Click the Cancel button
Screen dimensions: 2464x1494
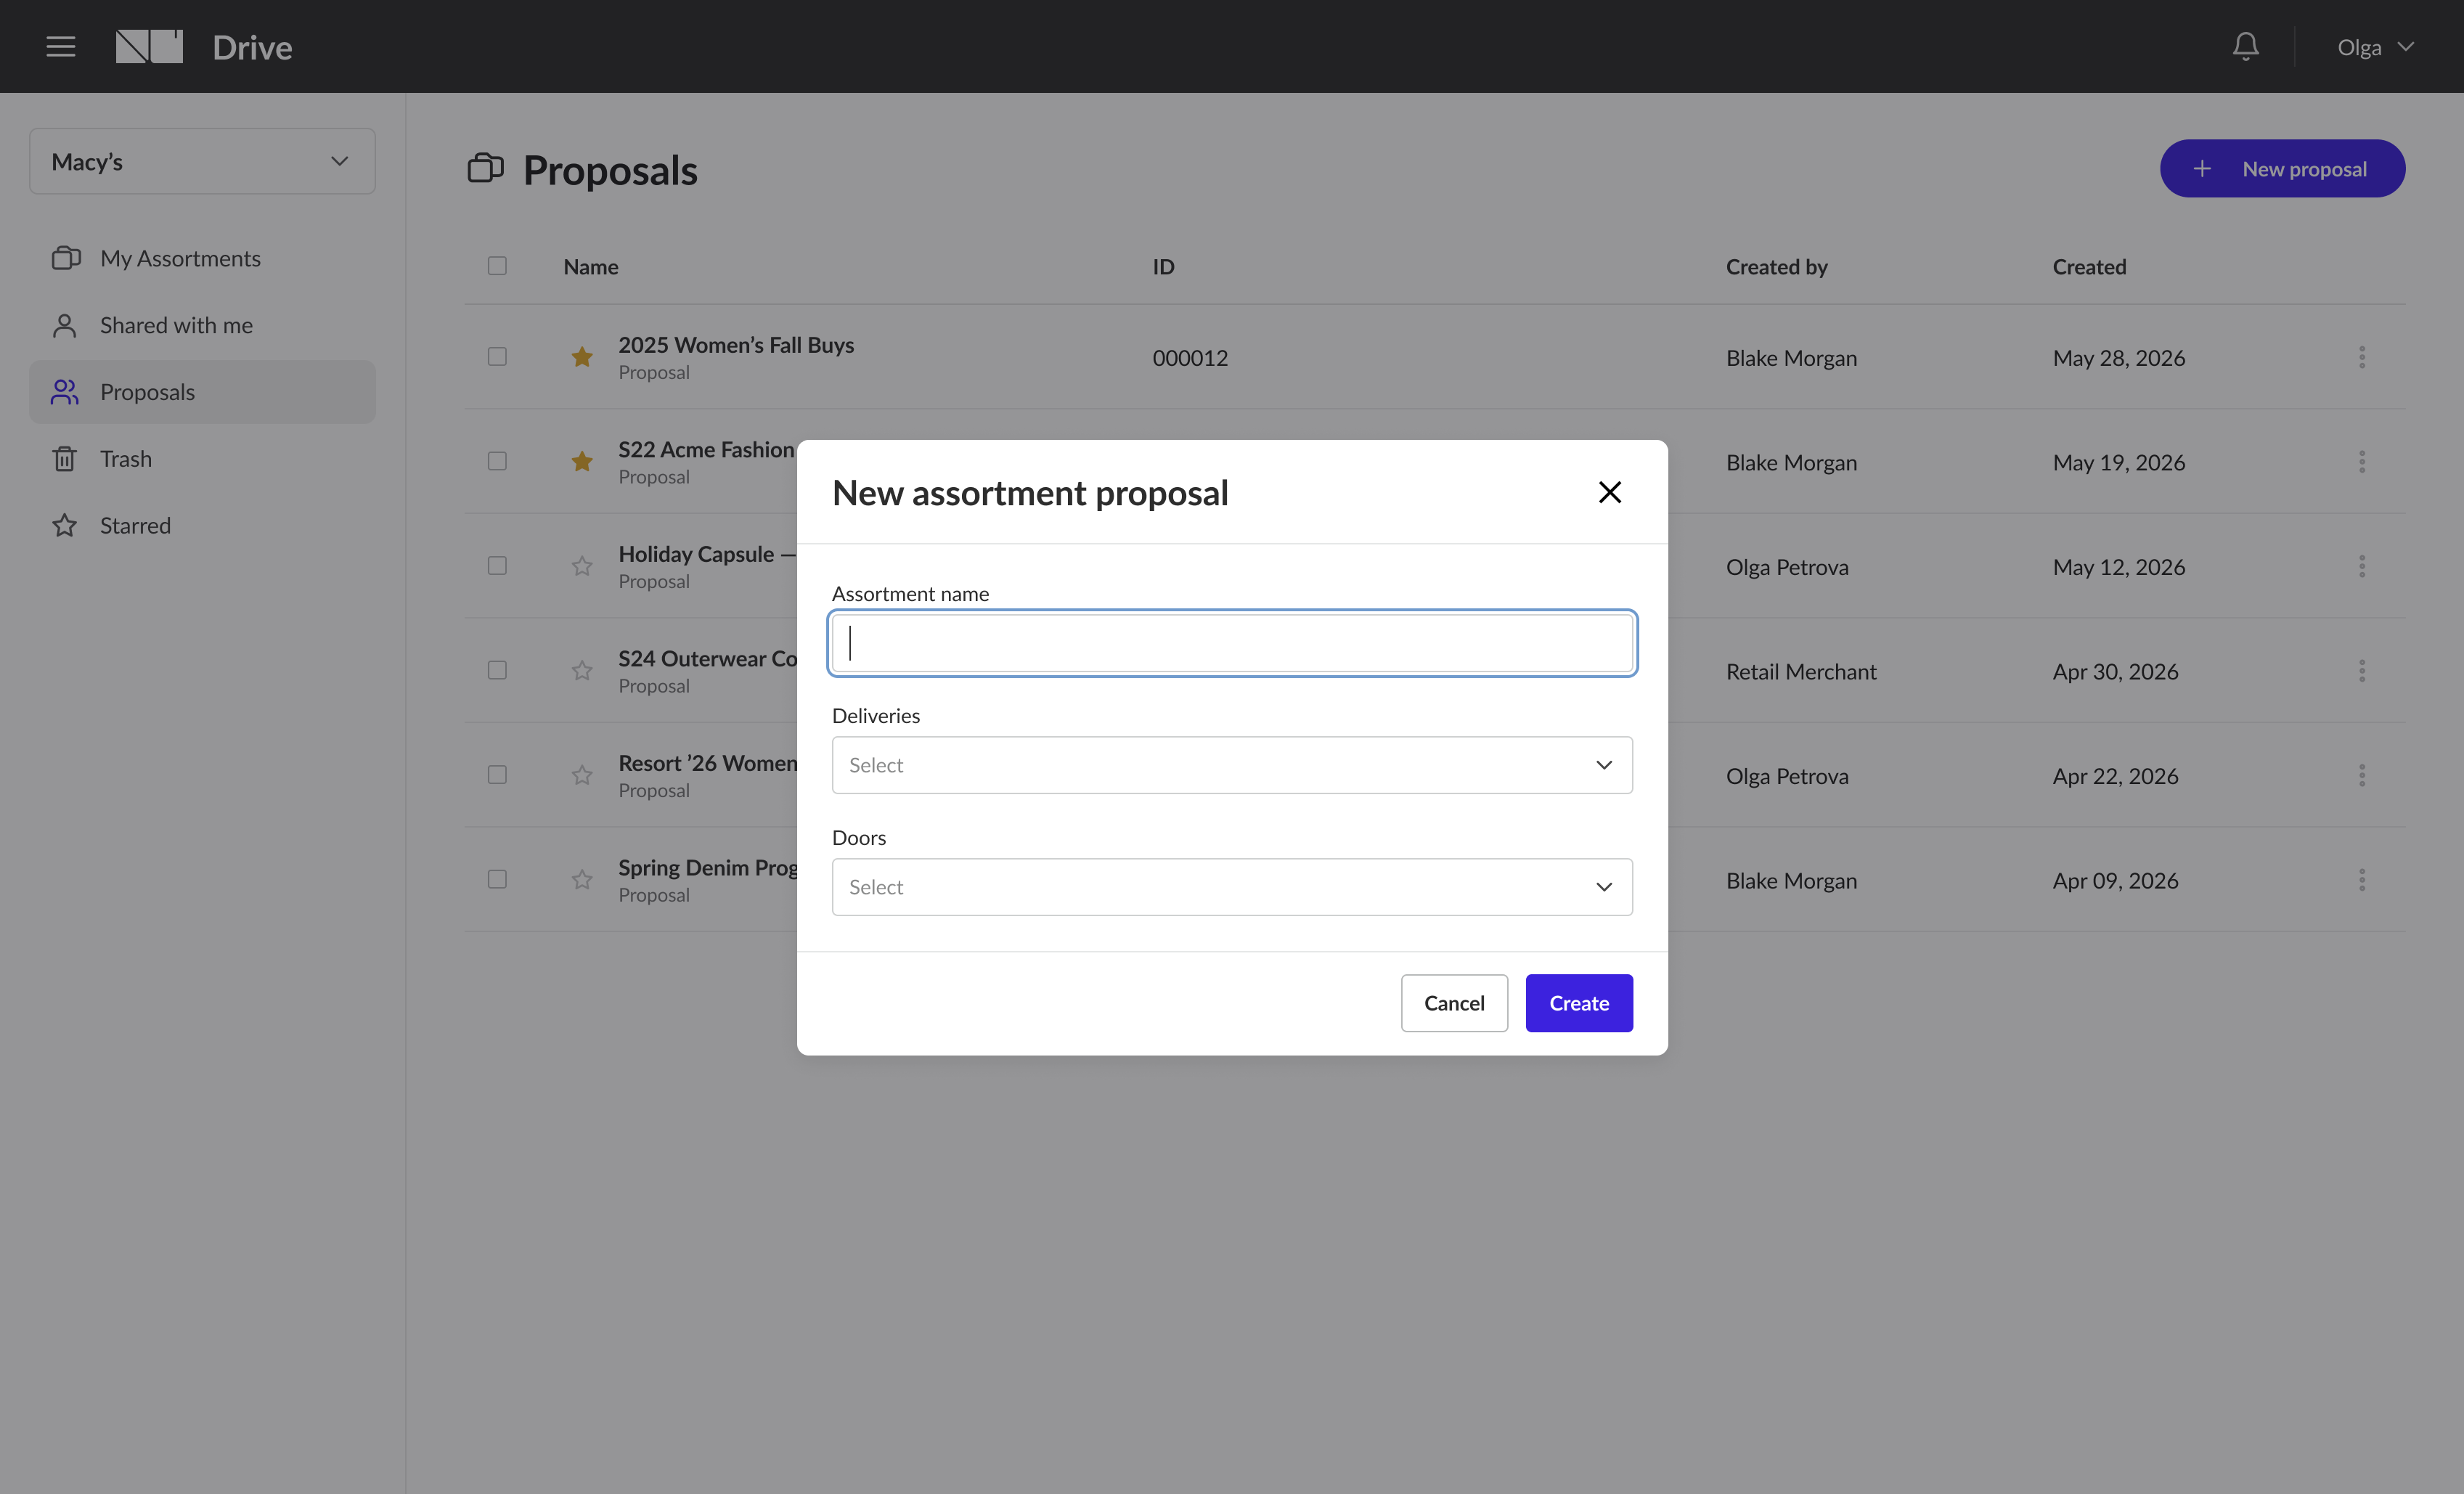tap(1454, 1003)
